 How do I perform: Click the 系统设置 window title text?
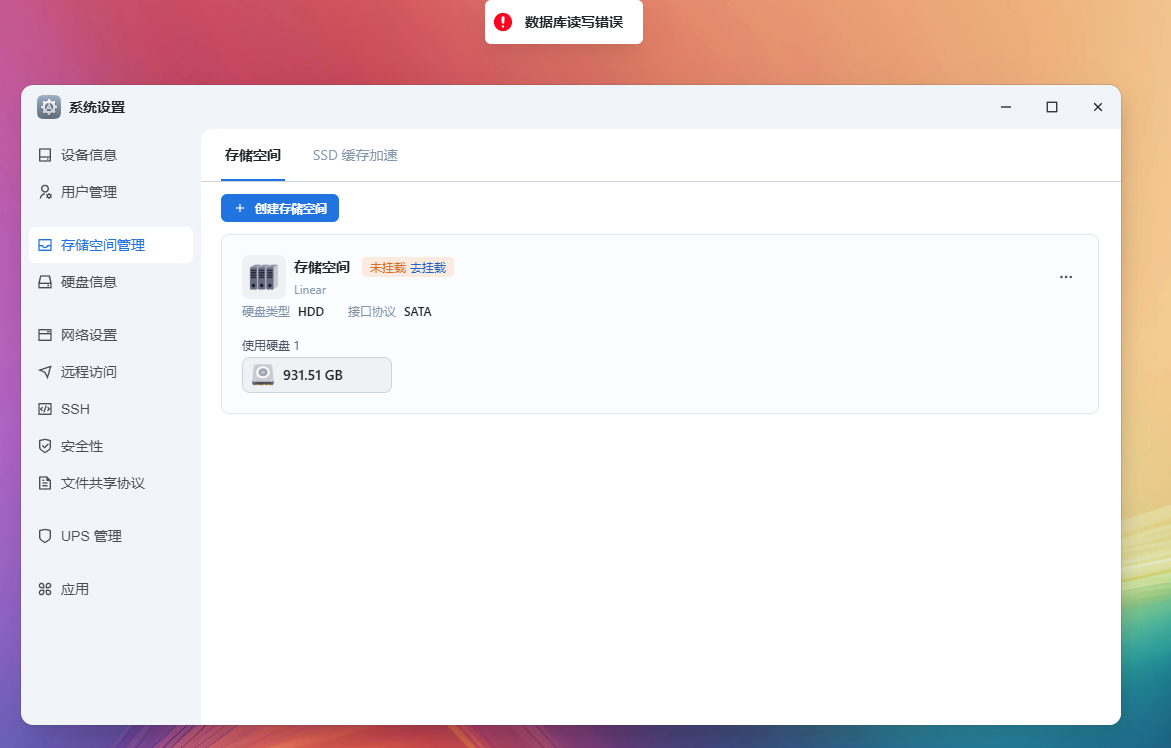coord(97,107)
